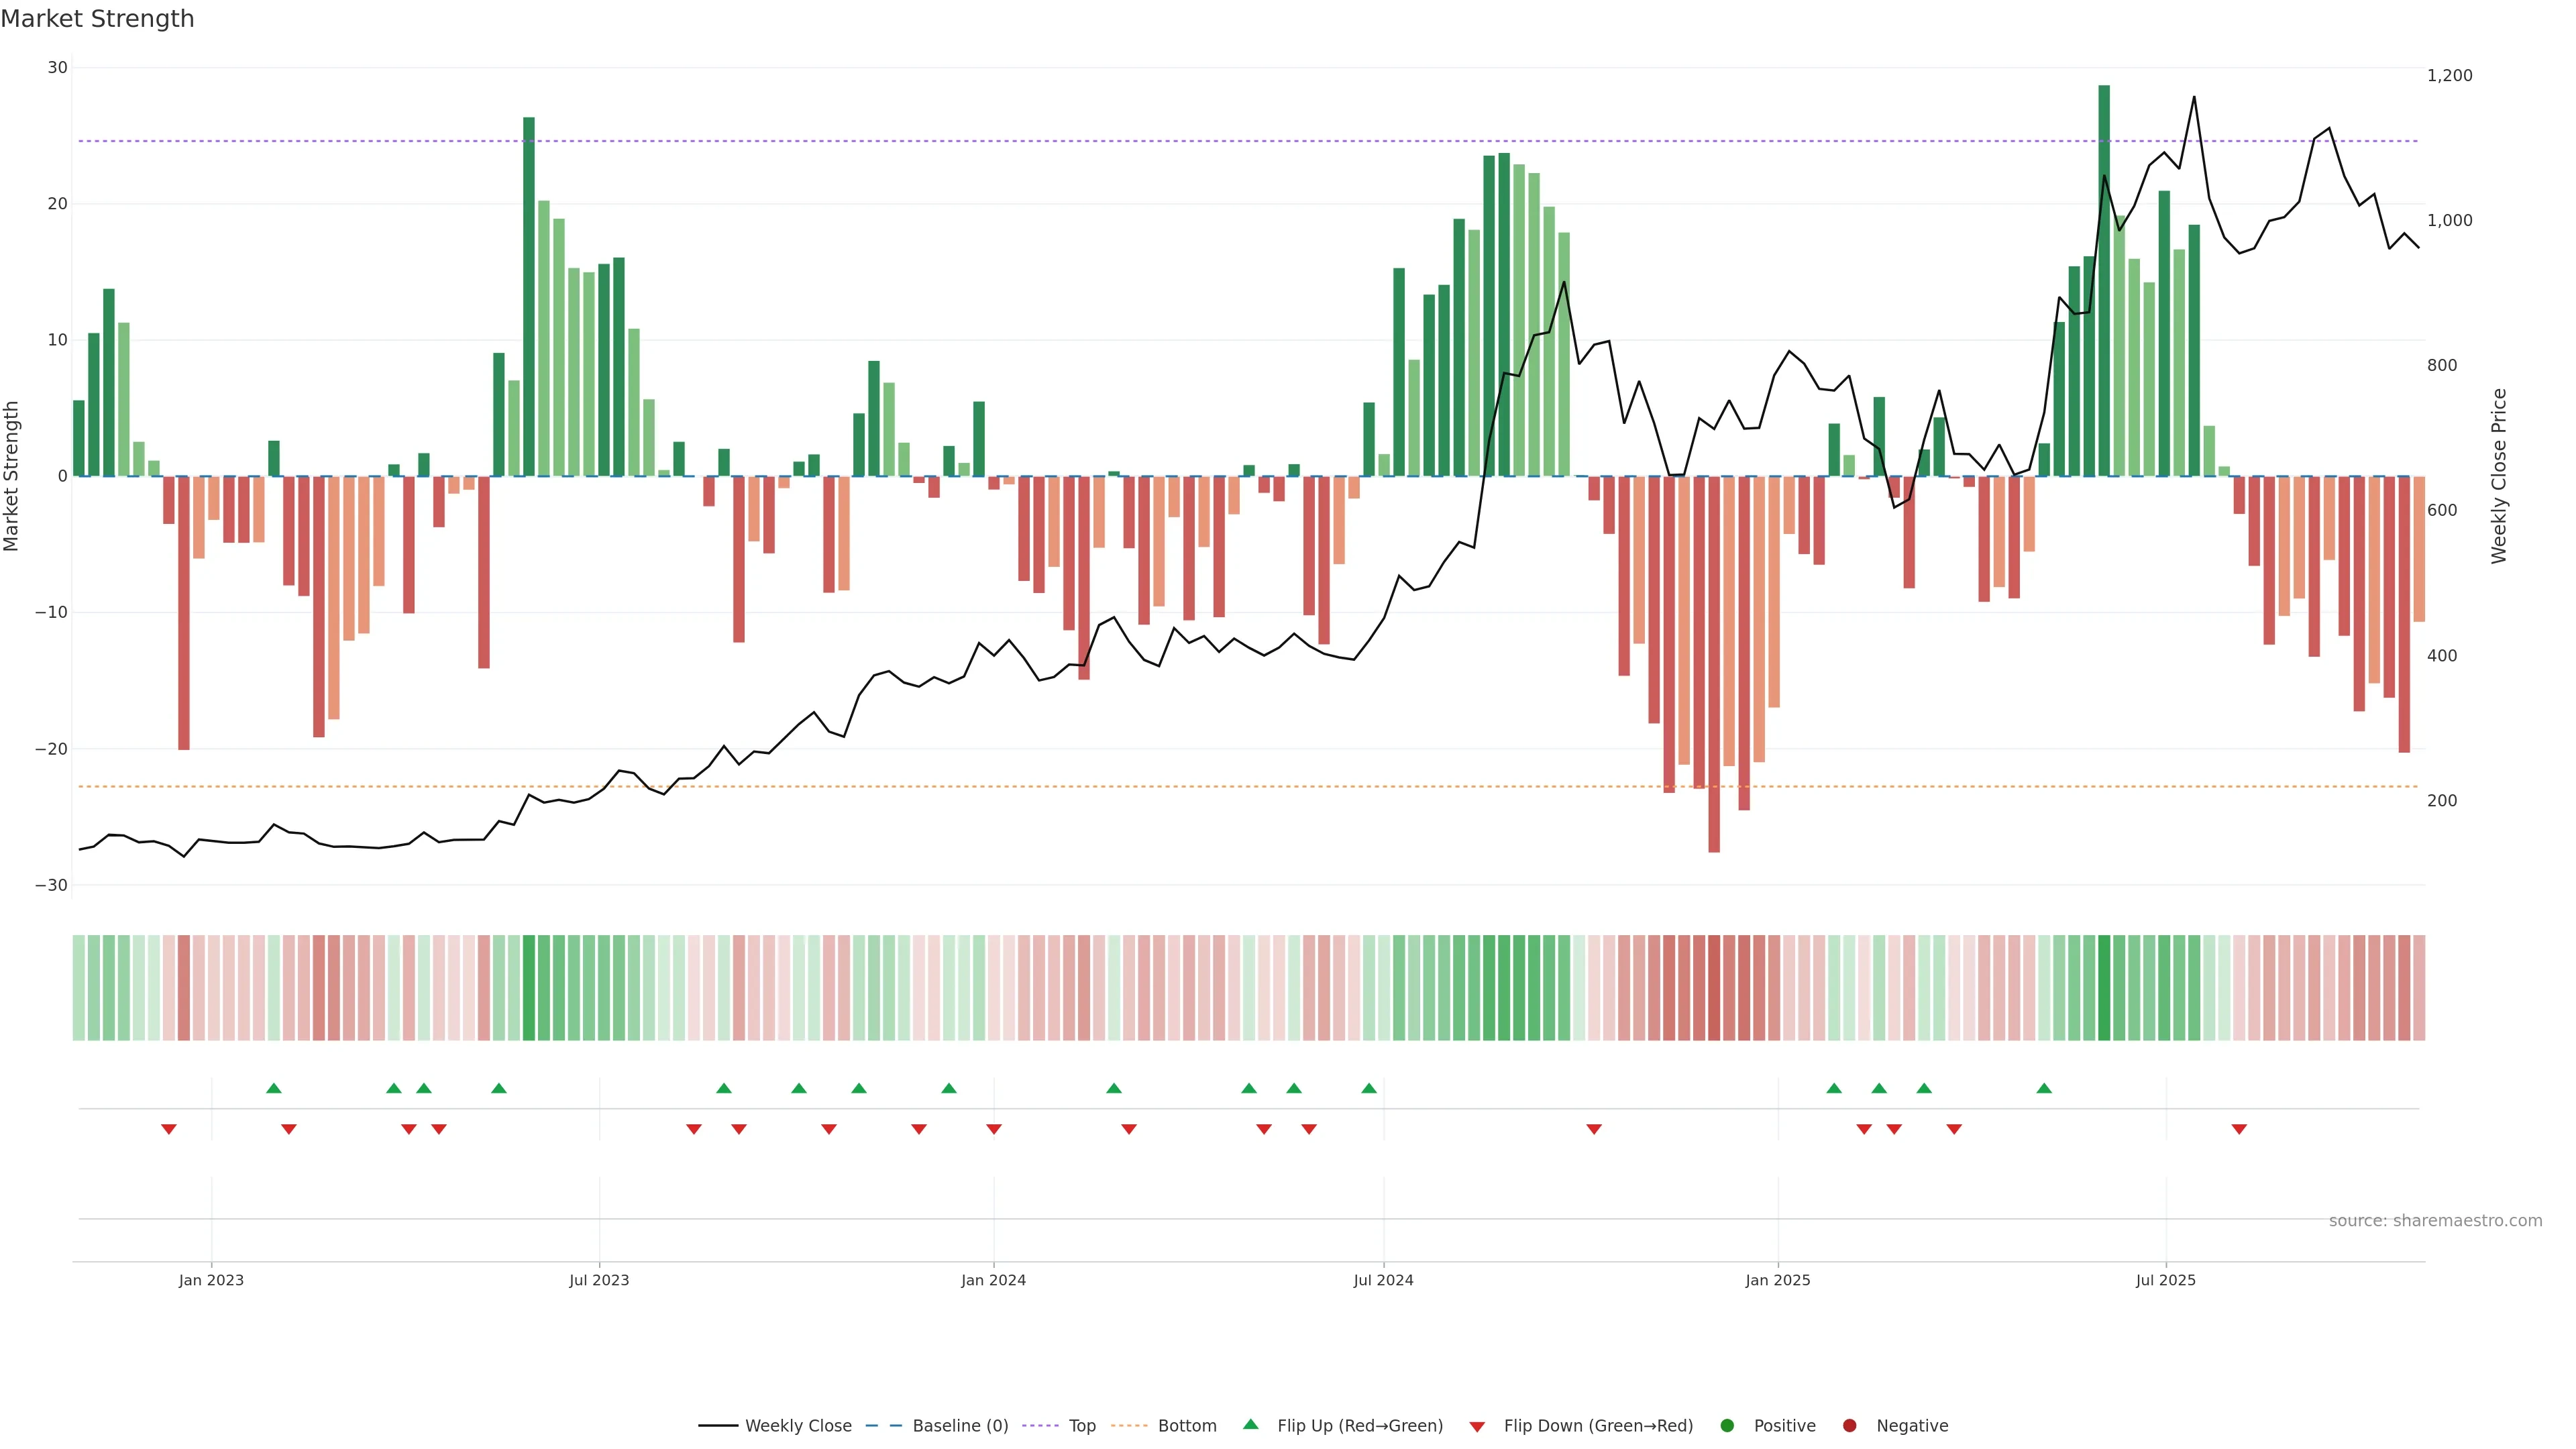Click the Jan 2023 x-axis label
Image resolution: width=2576 pixels, height=1449 pixels.
click(211, 1280)
